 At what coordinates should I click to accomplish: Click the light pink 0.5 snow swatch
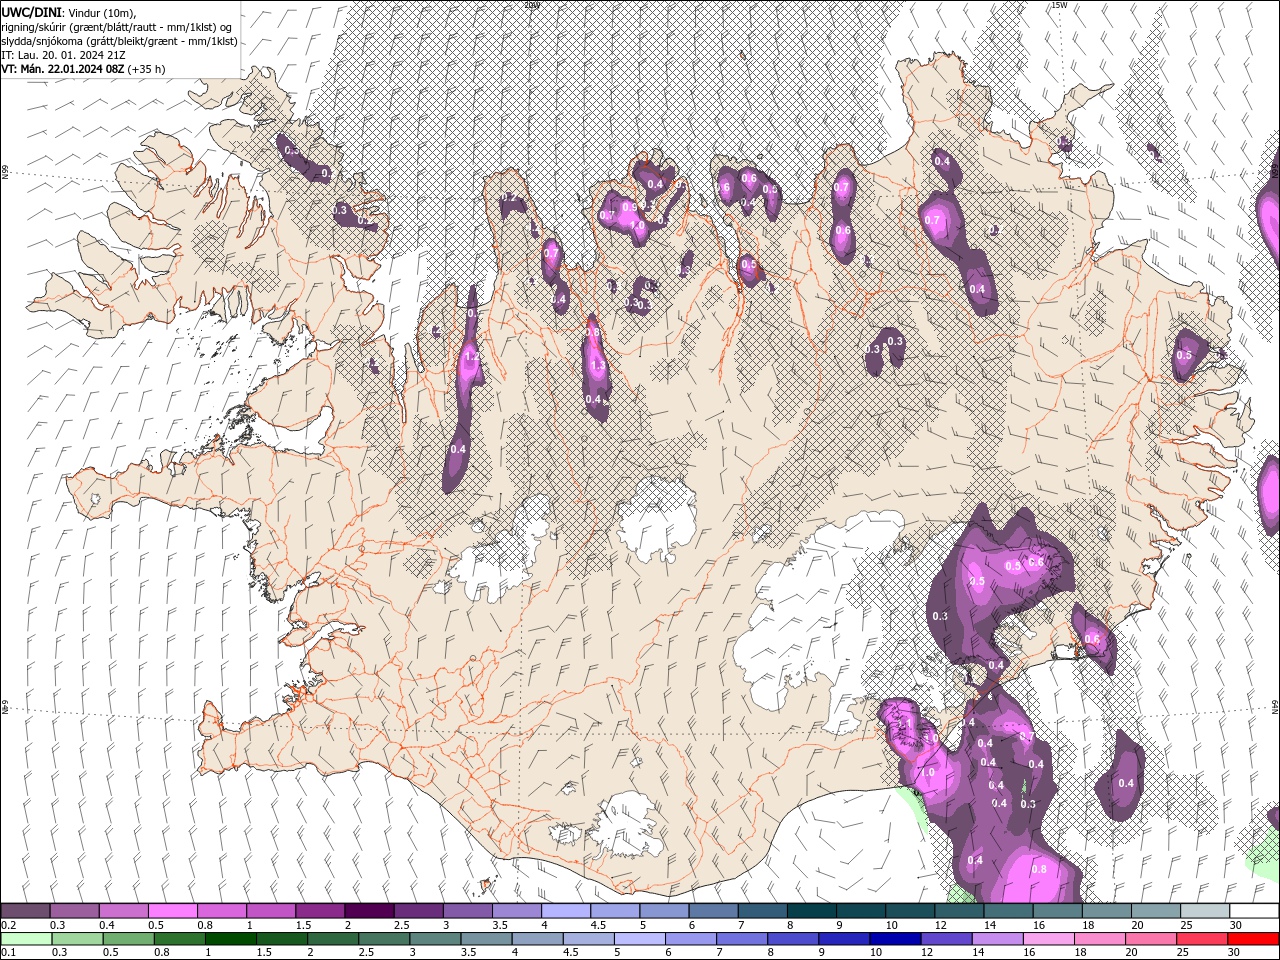coord(172,911)
